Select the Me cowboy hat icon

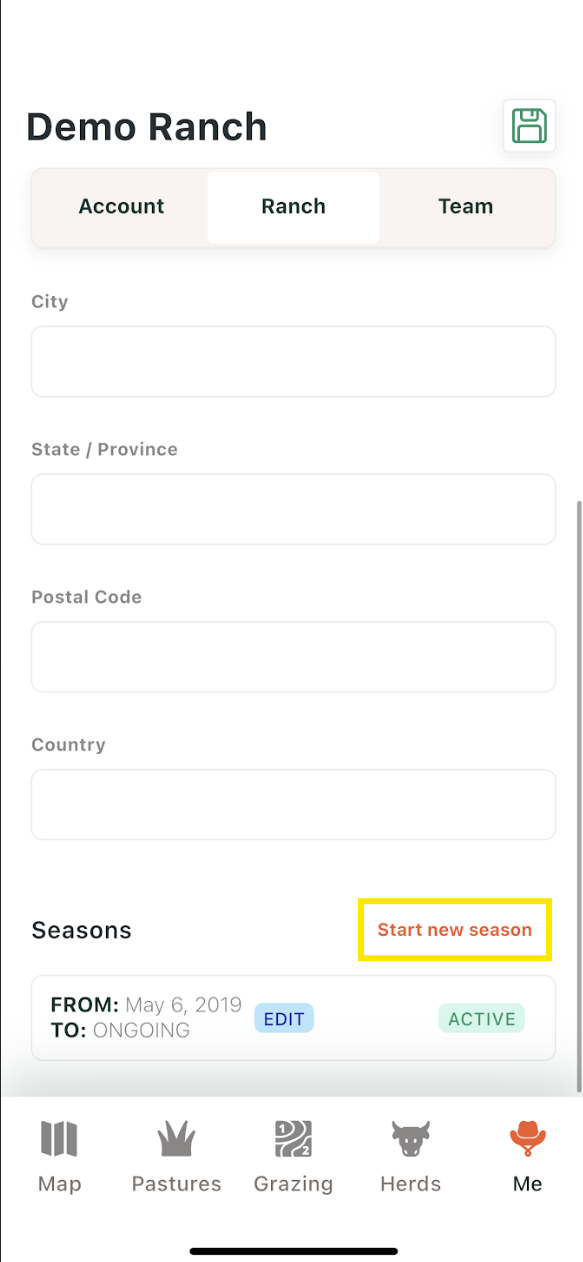527,1138
